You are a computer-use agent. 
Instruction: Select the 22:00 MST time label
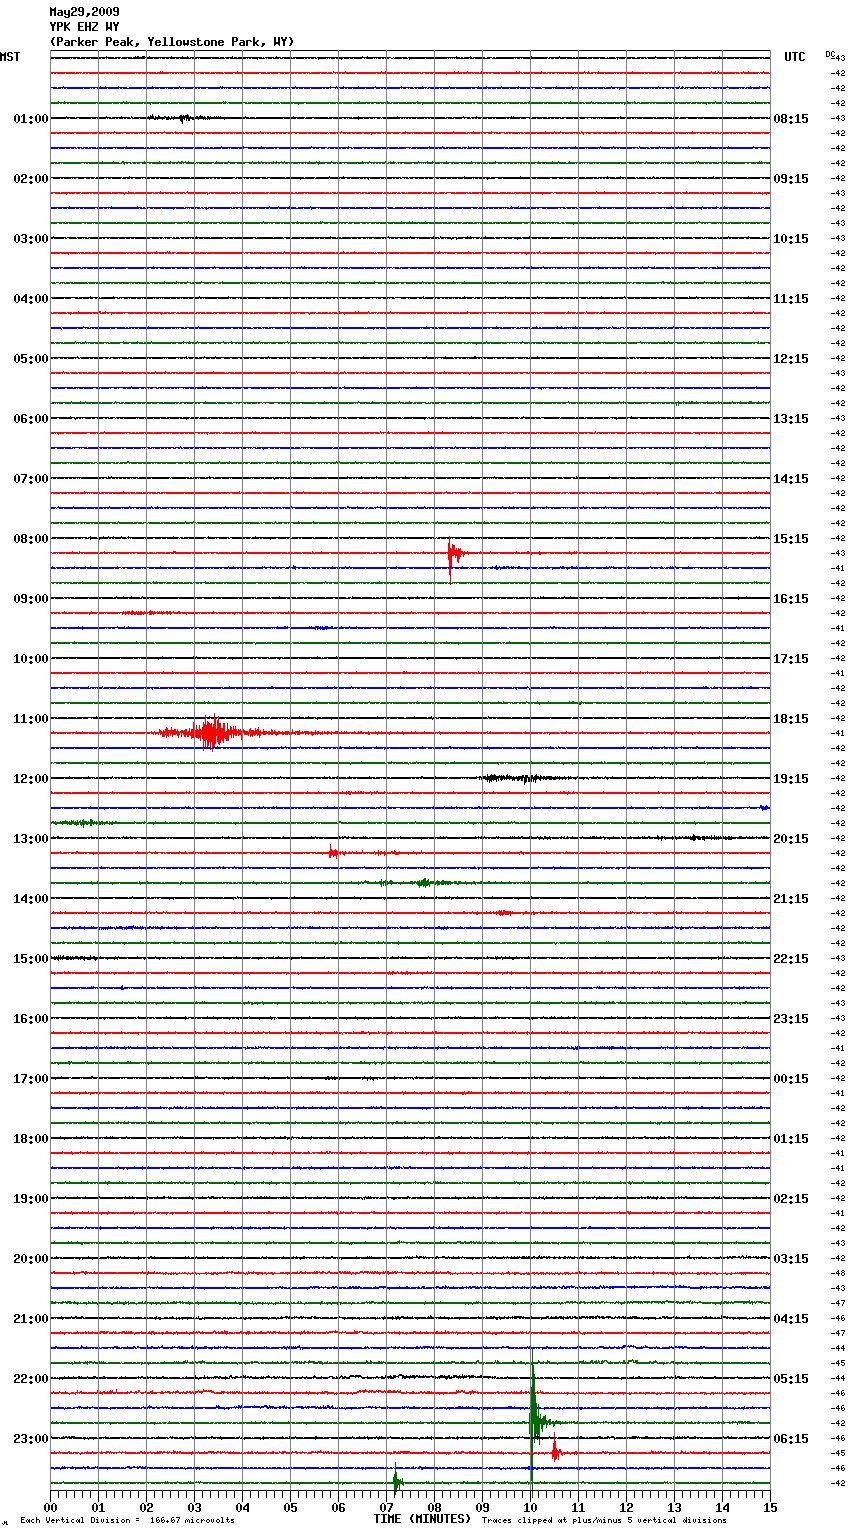point(30,1379)
